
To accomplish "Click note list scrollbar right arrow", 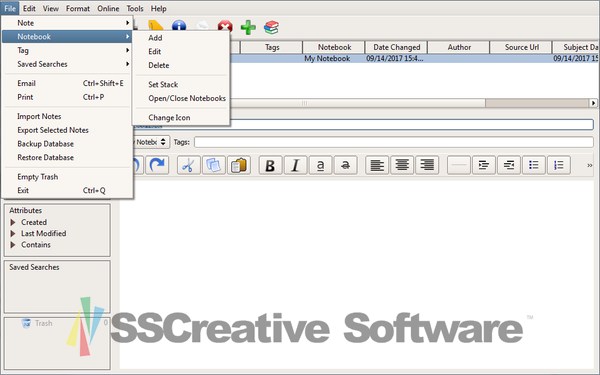I will (593, 103).
